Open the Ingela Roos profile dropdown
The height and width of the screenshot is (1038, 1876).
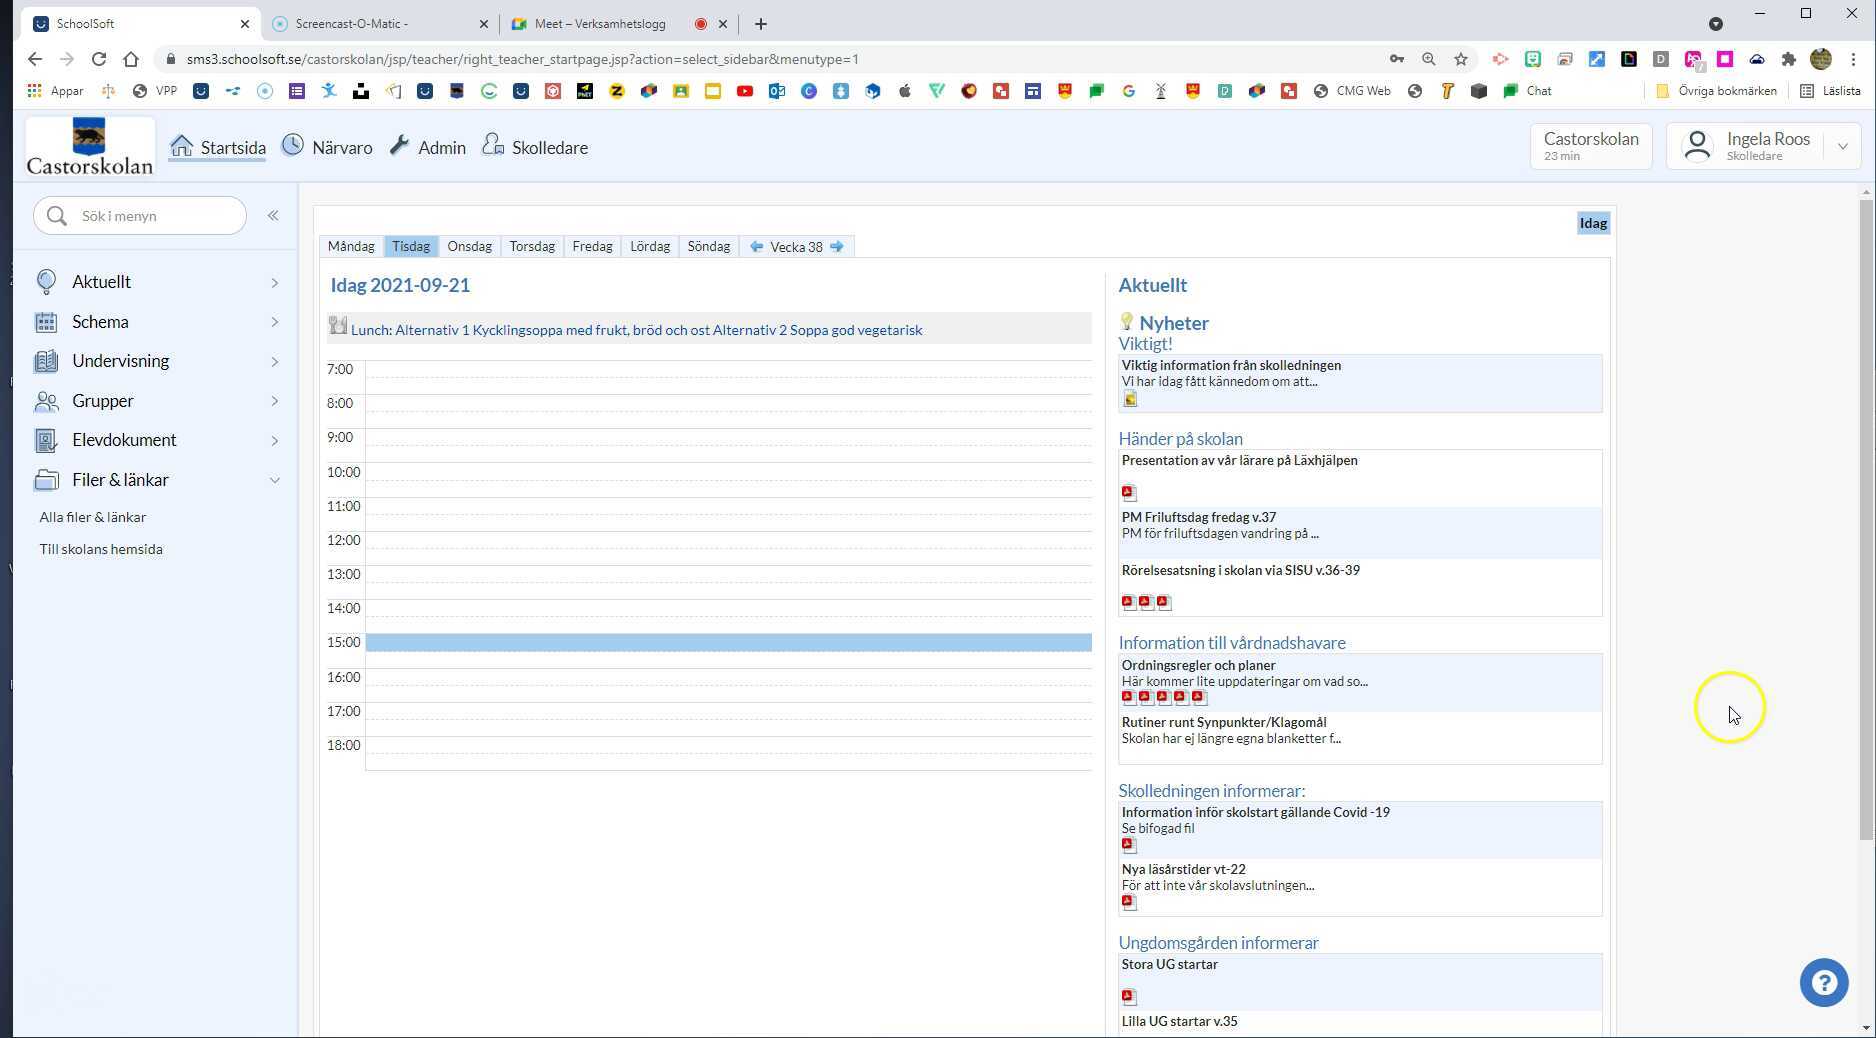(1843, 146)
